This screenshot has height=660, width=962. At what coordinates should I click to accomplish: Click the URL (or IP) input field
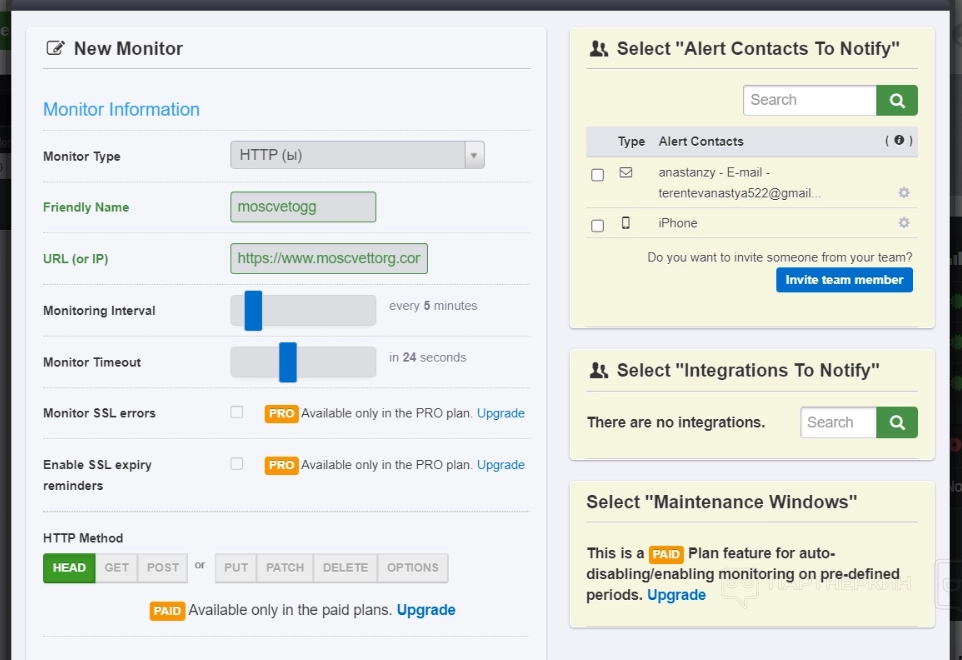(x=329, y=258)
